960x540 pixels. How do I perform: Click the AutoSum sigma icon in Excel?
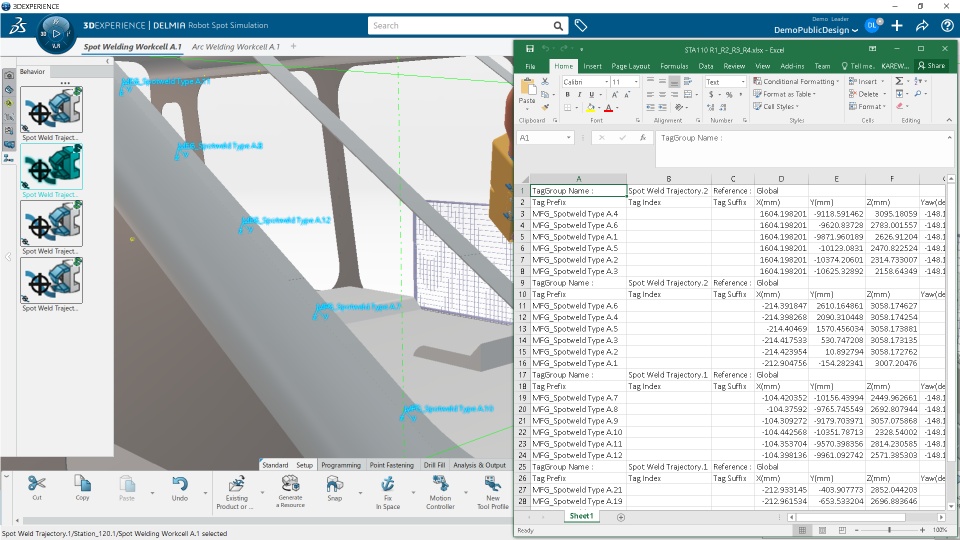[x=899, y=81]
